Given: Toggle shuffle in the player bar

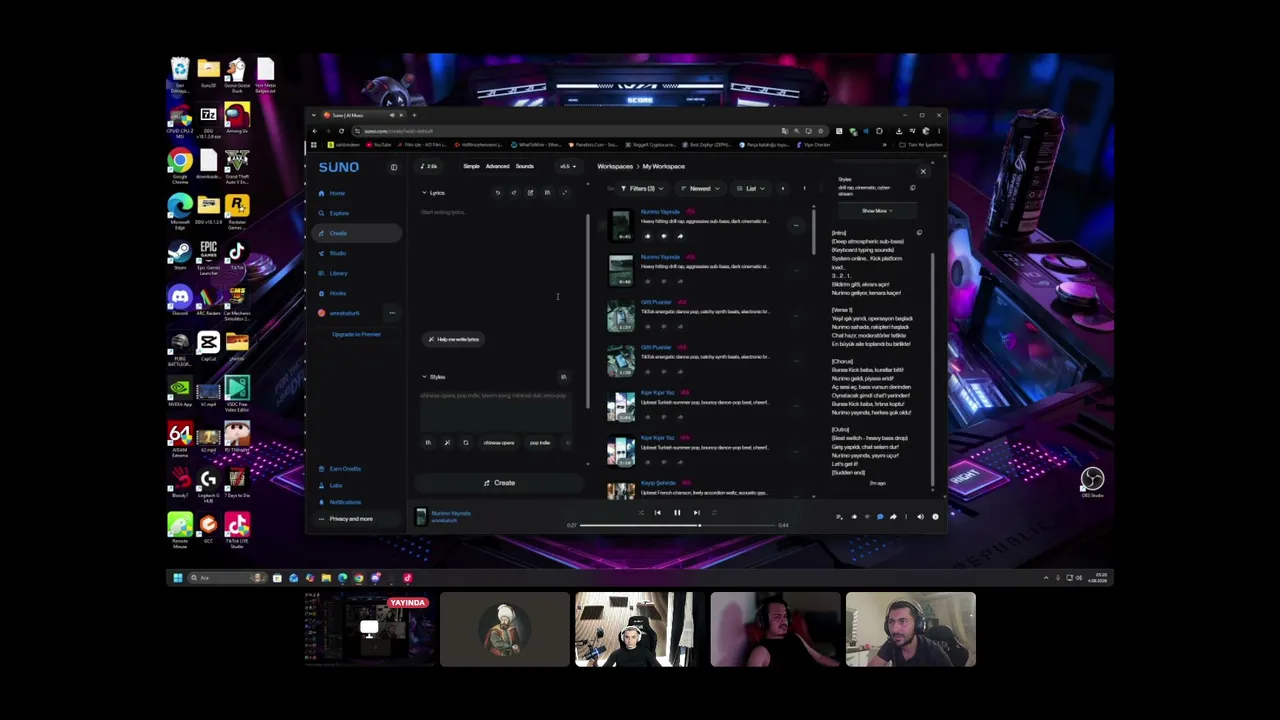Looking at the screenshot, I should [x=641, y=513].
